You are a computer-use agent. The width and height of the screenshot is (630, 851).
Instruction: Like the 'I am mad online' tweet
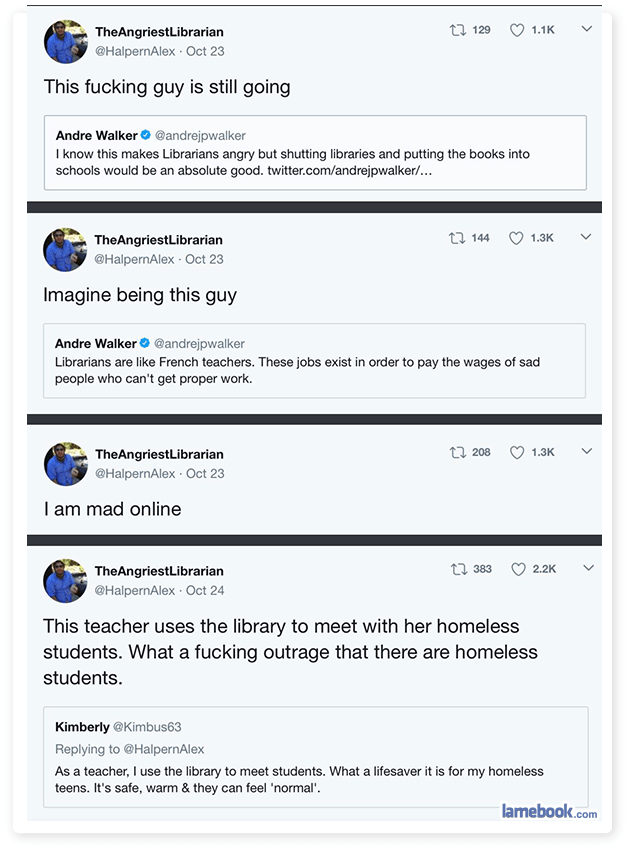(517, 452)
